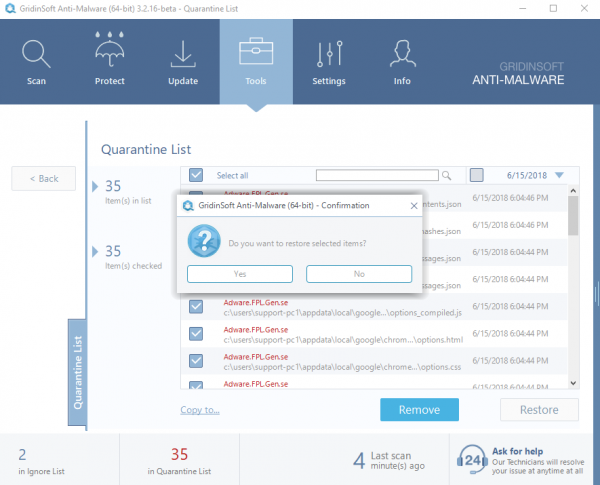Go back with the < Back button
This screenshot has width=600, height=485.
click(44, 178)
